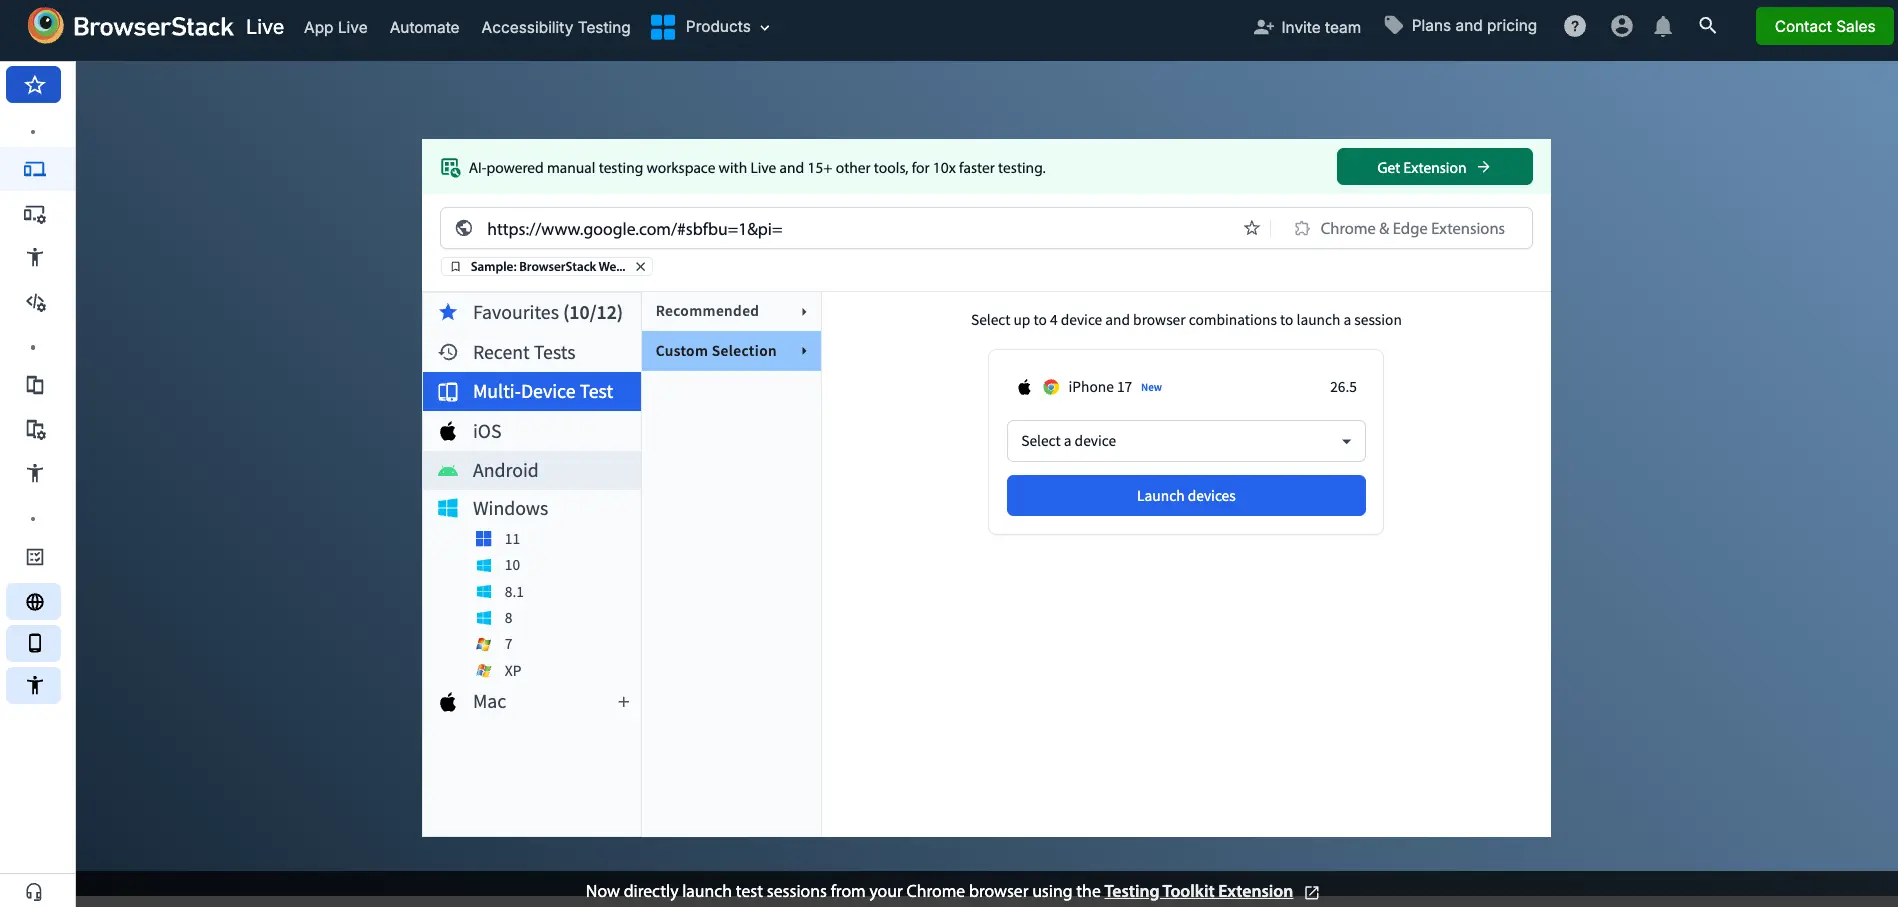The height and width of the screenshot is (907, 1898).
Task: Choose the Android platform
Action: (532, 470)
